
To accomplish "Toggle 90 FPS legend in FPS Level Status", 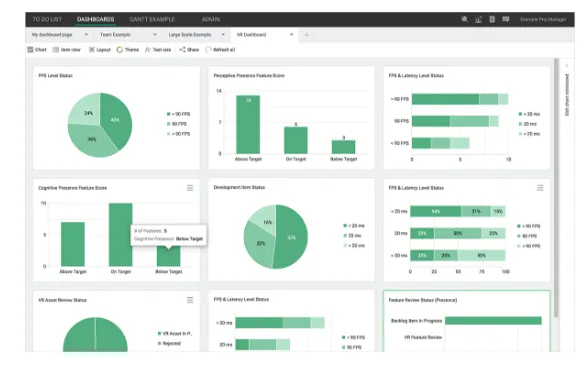I will click(x=177, y=124).
